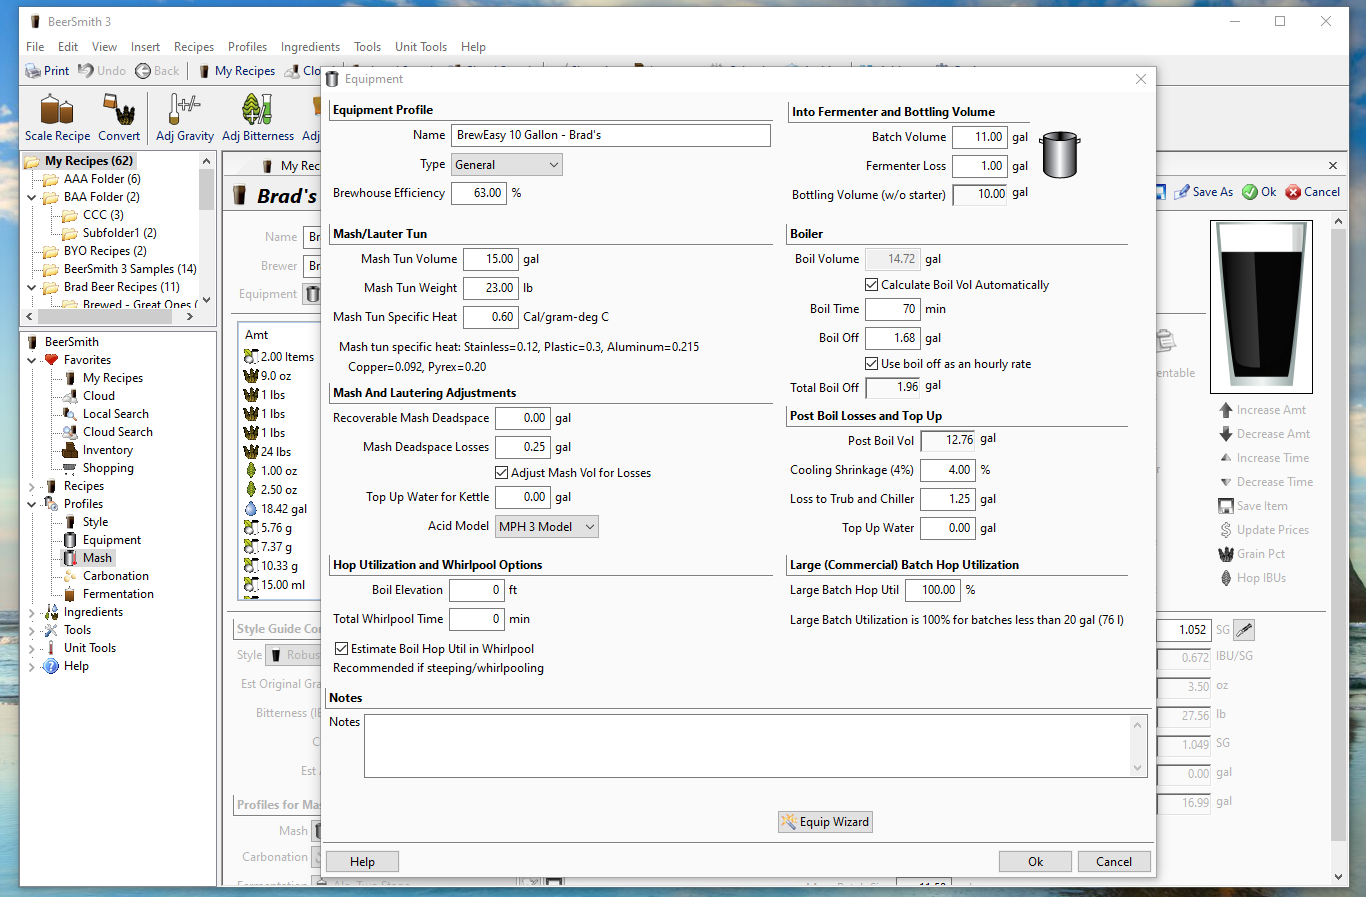Expand the Unit Tools tree node

point(32,648)
